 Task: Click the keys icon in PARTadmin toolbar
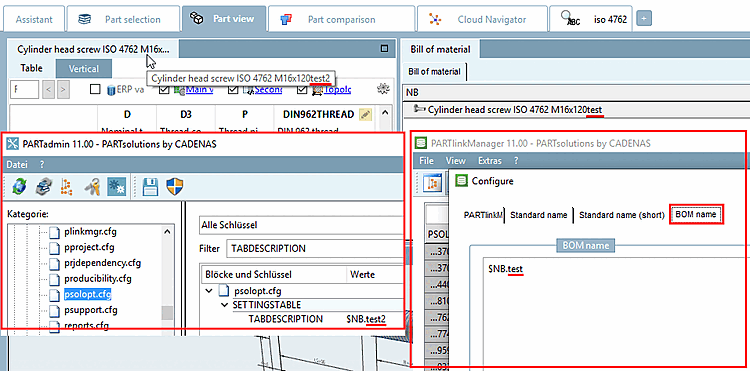91,186
